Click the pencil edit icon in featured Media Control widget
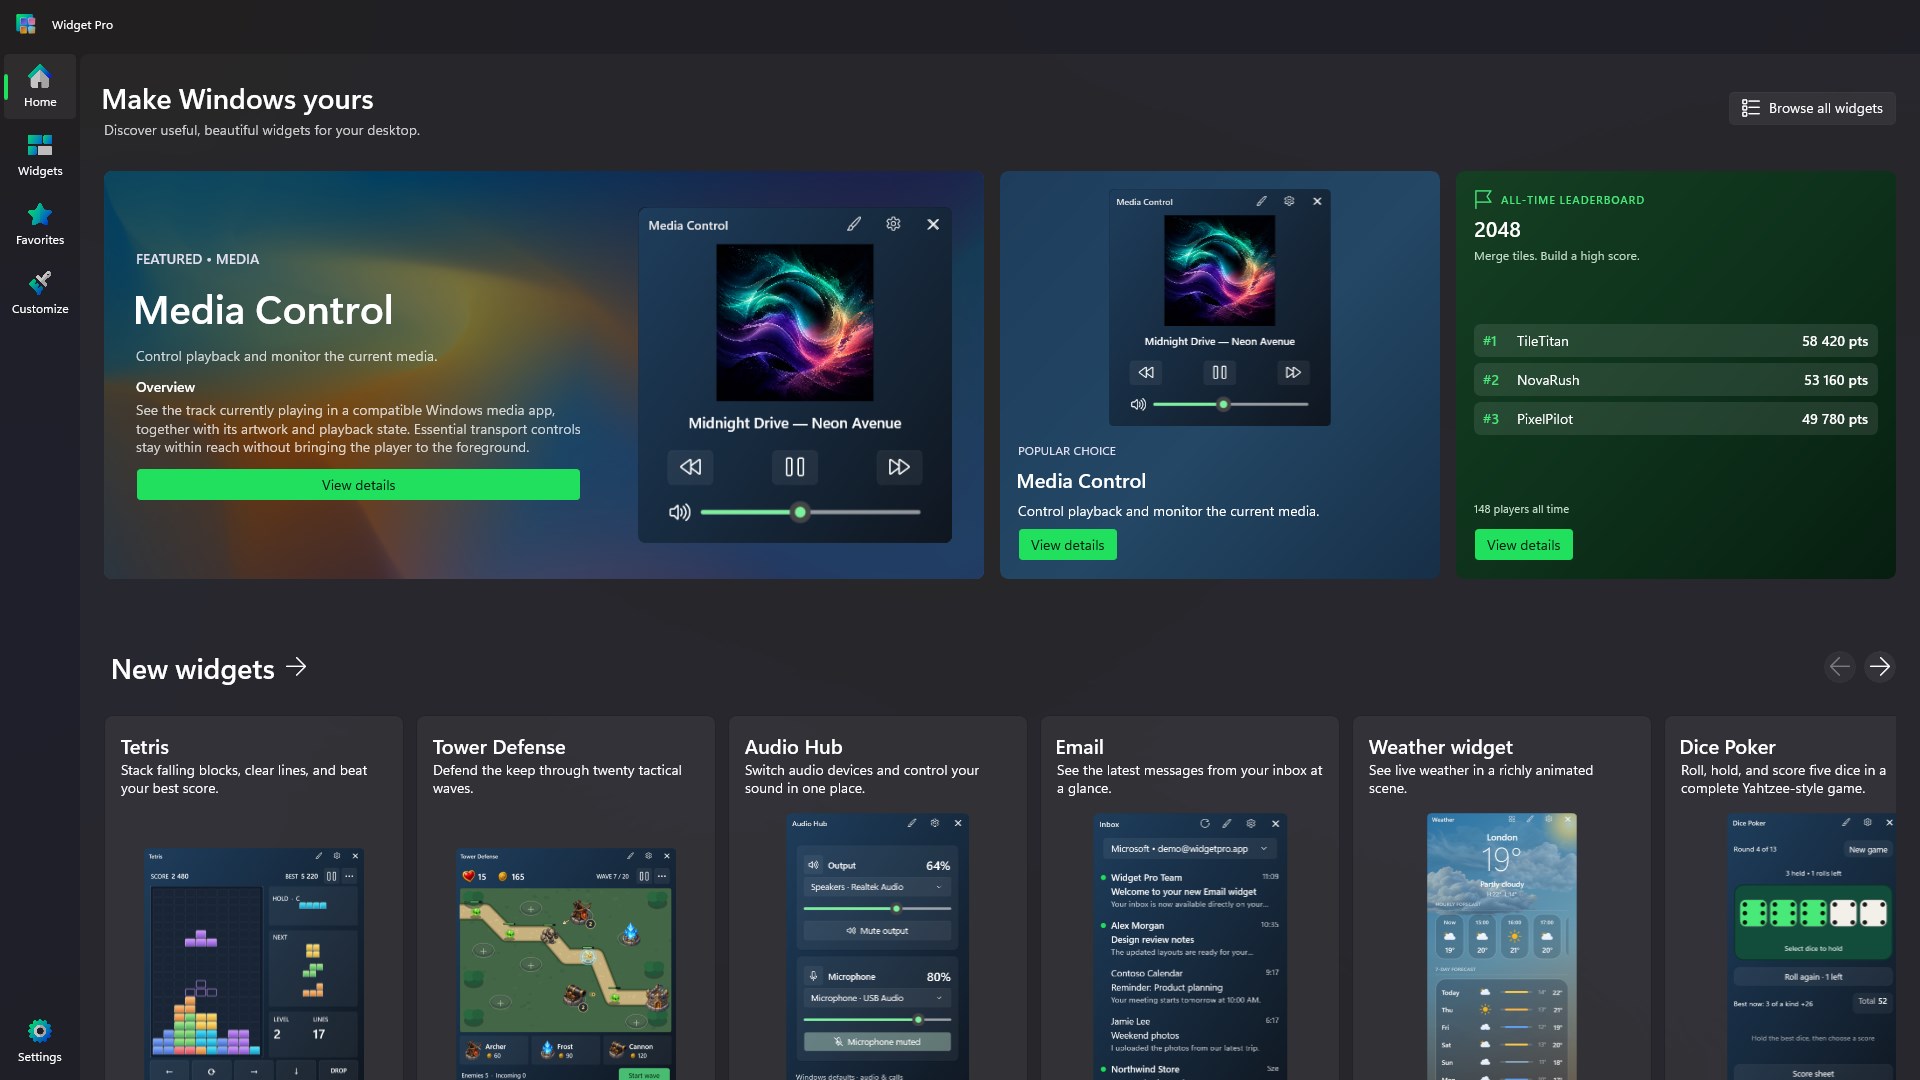The height and width of the screenshot is (1080, 1920). pos(854,224)
